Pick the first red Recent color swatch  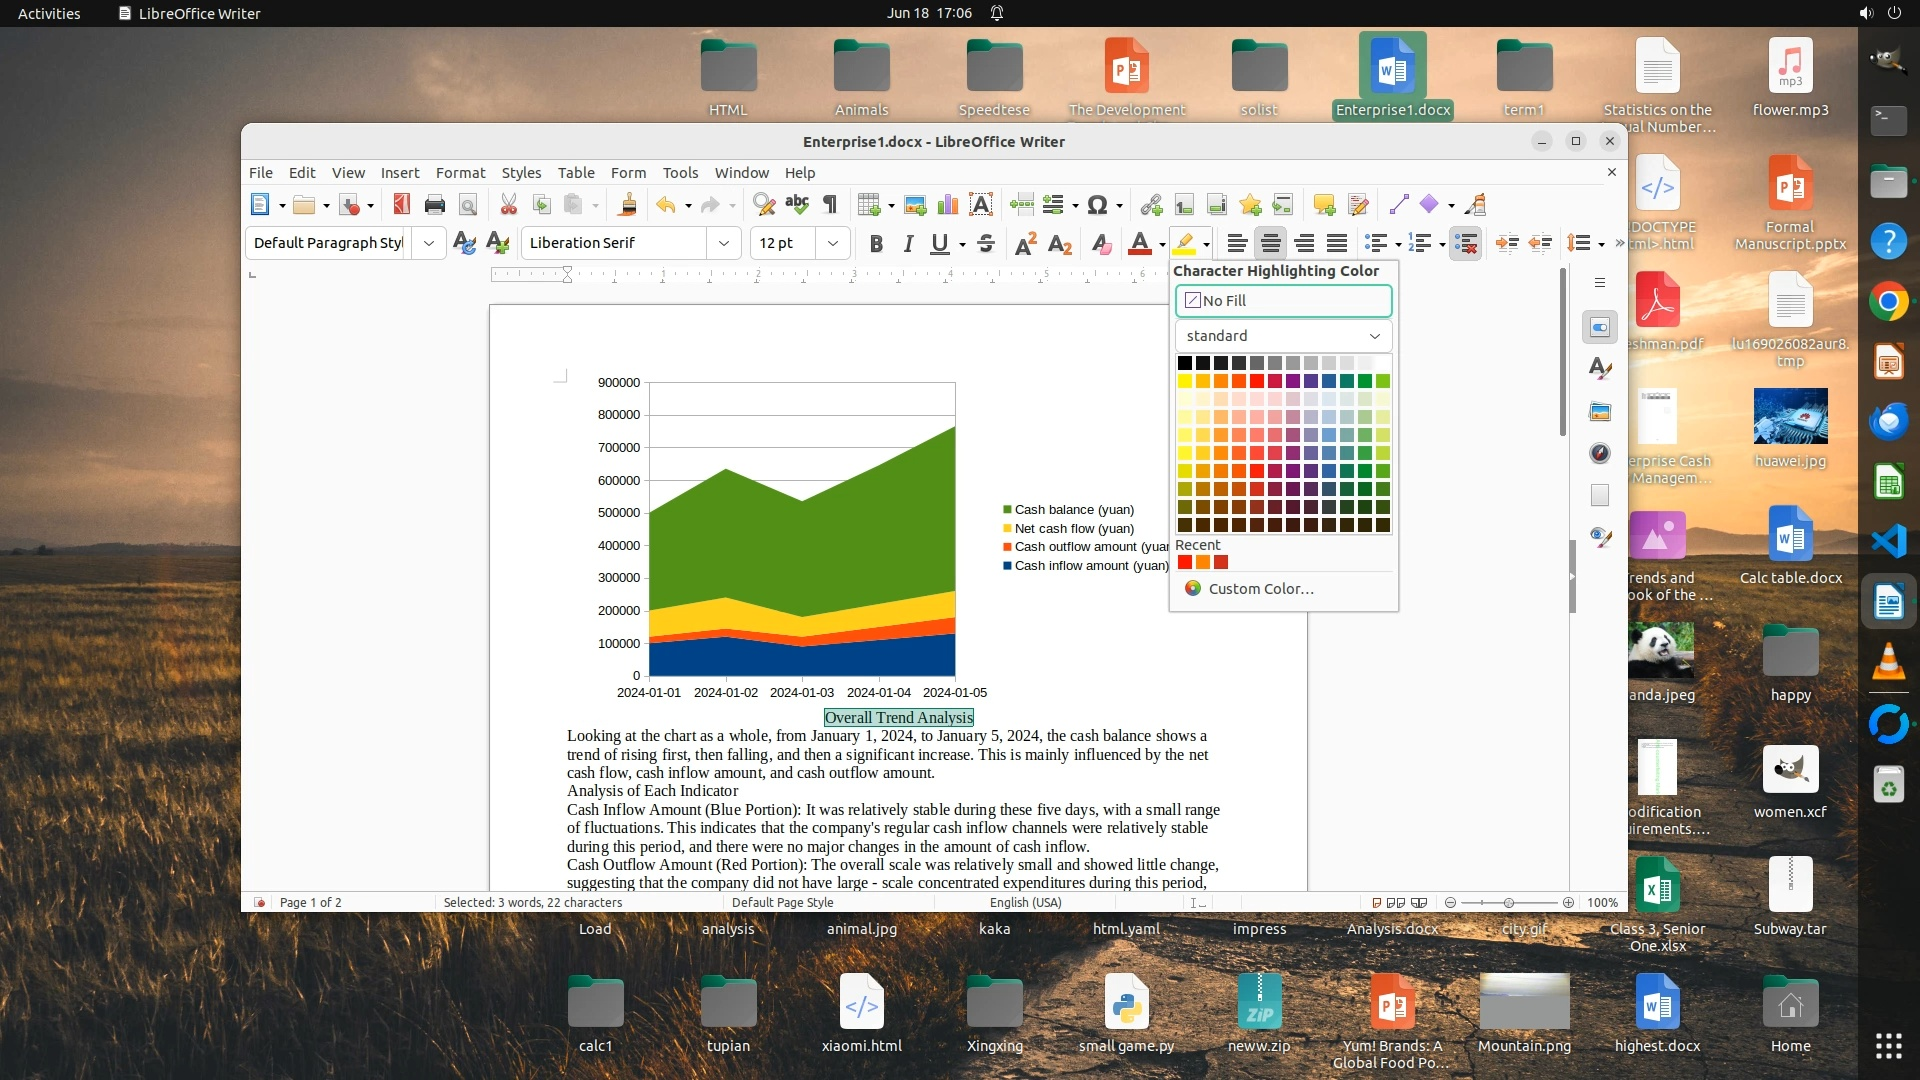[x=1185, y=562]
